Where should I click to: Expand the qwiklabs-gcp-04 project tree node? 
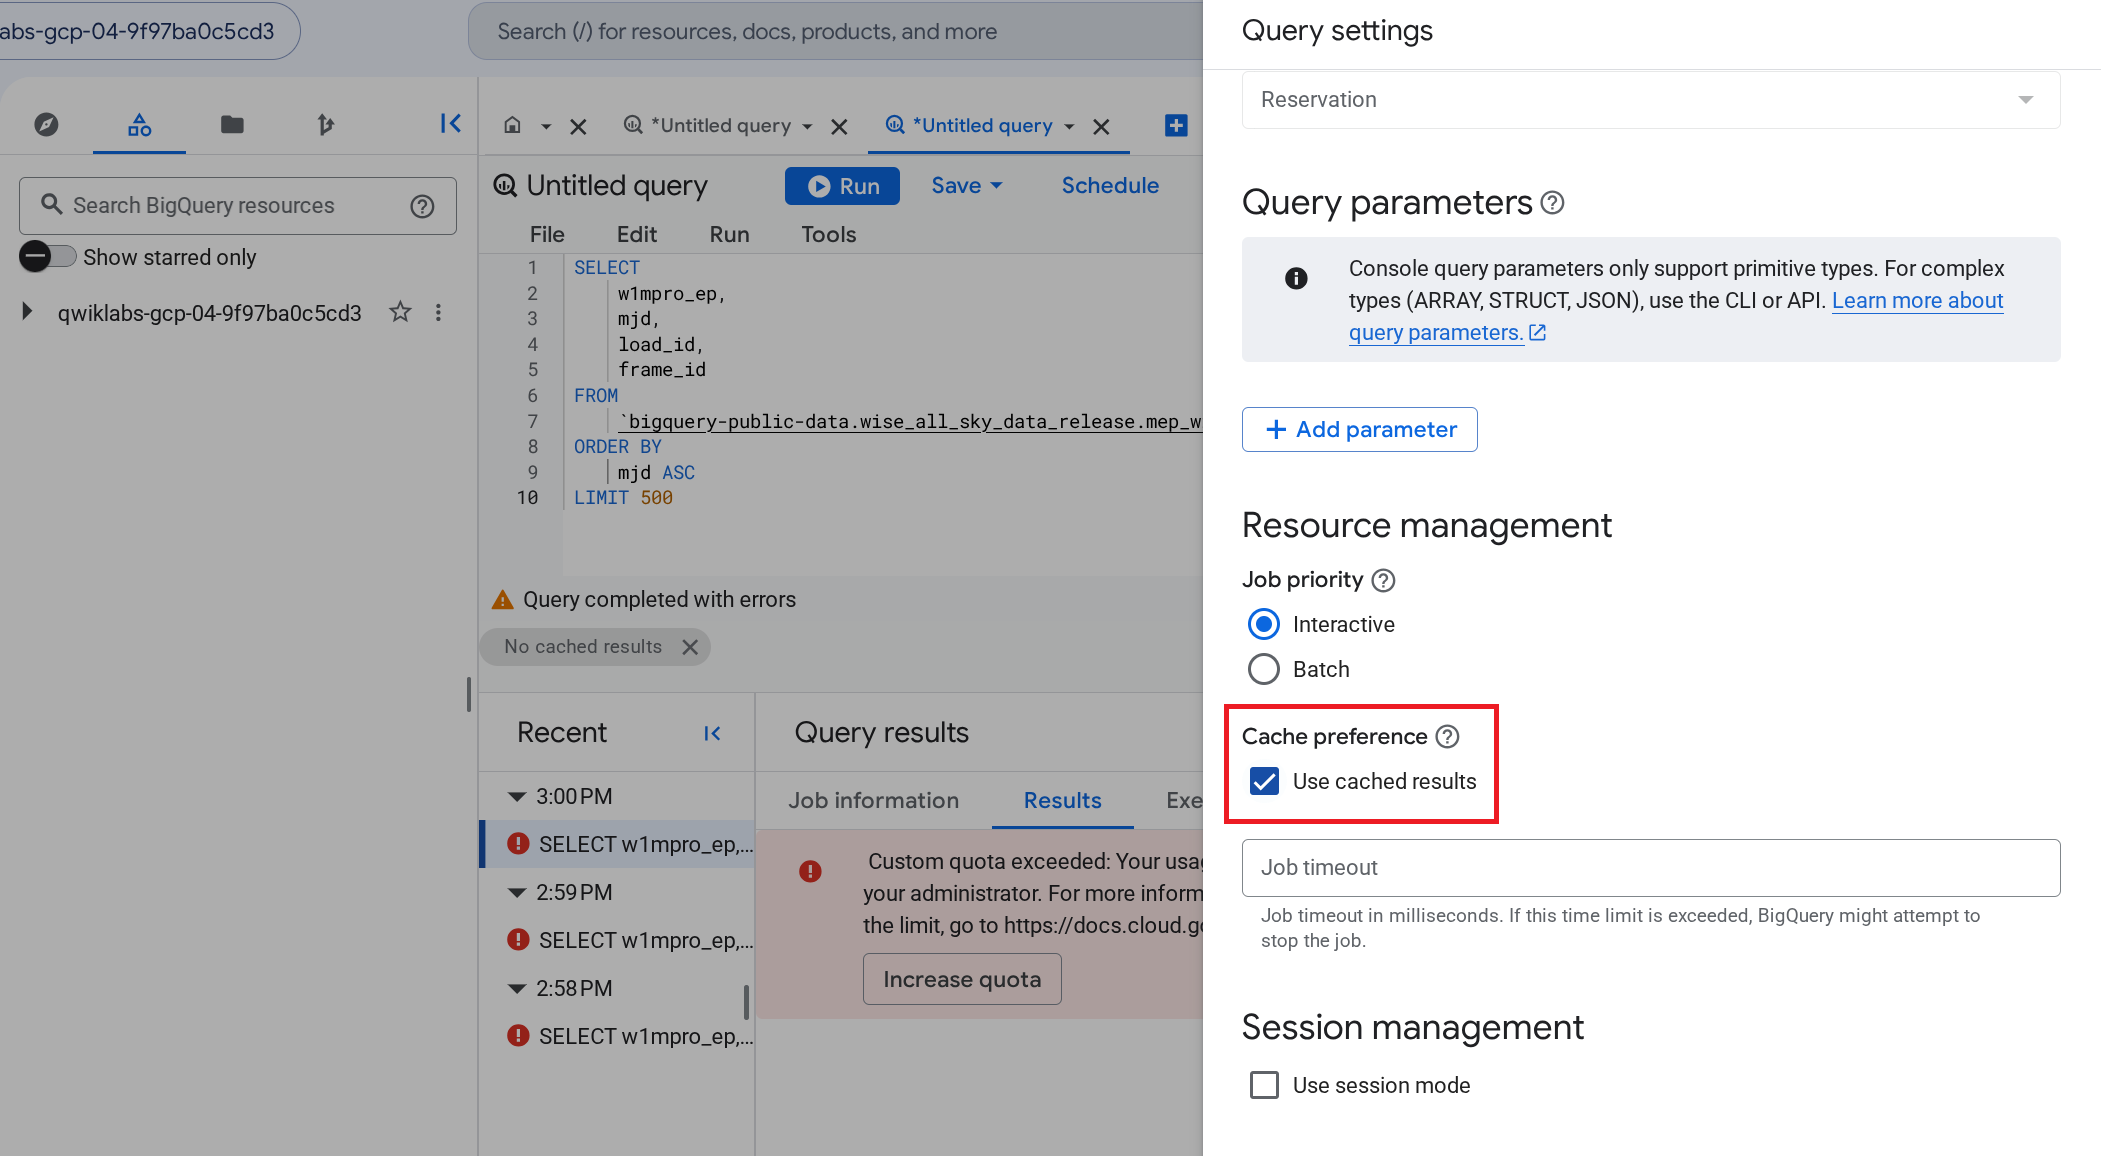point(28,312)
